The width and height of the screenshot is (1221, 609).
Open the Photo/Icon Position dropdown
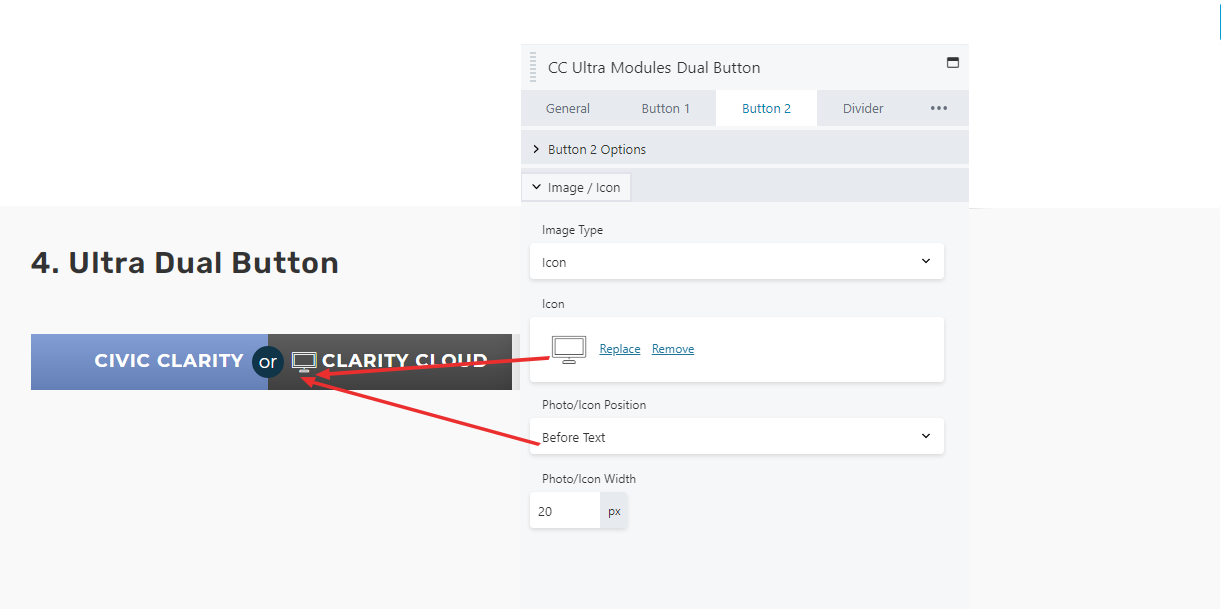[736, 437]
